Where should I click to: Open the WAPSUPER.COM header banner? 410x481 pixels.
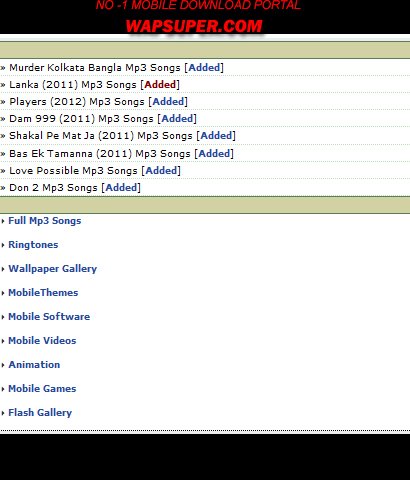[x=194, y=26]
